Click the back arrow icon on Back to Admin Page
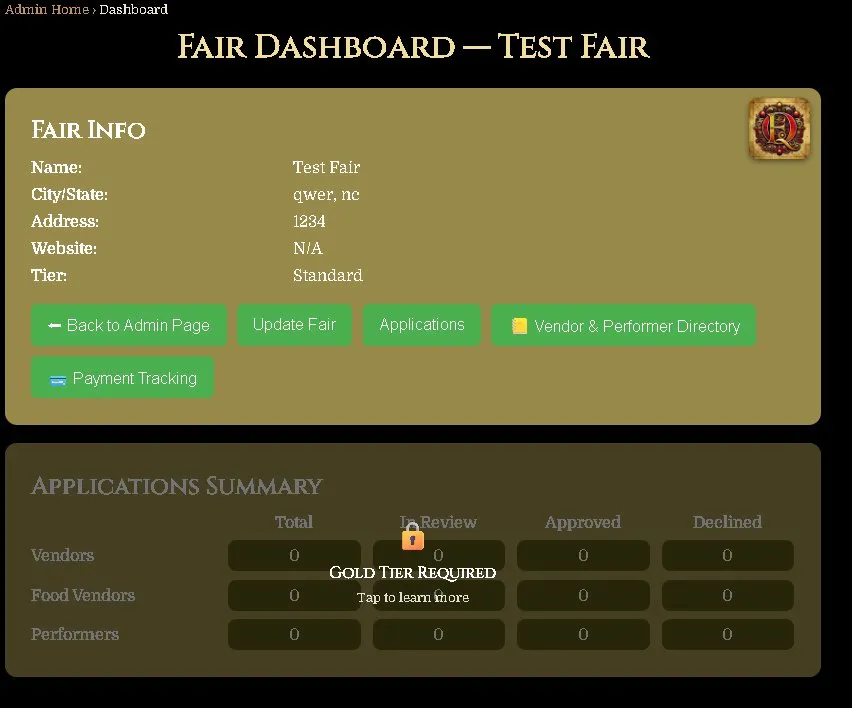The width and height of the screenshot is (852, 708). pos(53,325)
